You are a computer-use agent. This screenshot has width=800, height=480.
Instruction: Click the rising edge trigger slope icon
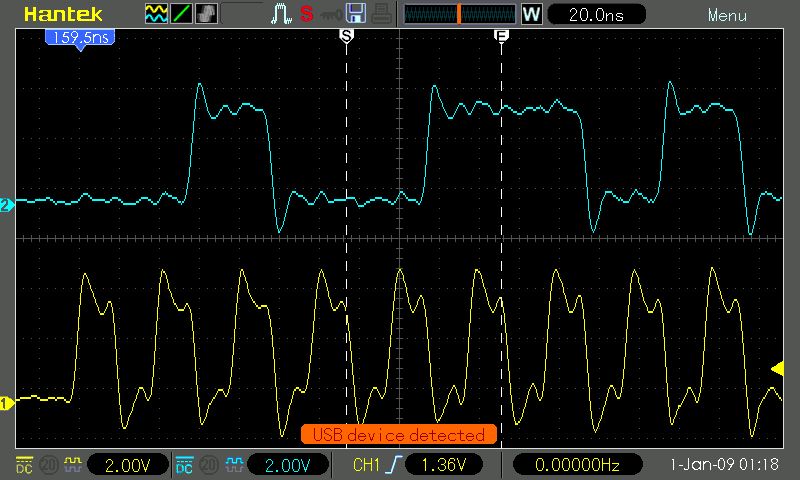(x=394, y=465)
